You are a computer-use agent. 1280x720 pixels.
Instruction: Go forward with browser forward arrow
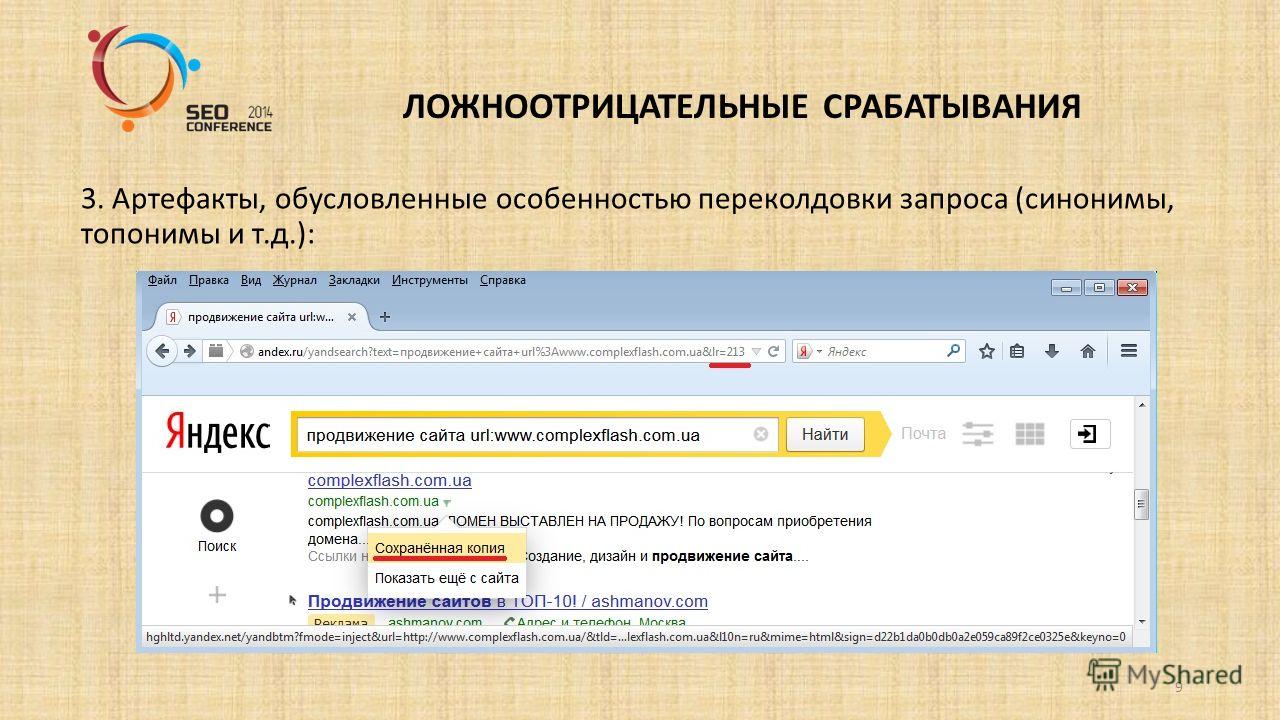(189, 351)
